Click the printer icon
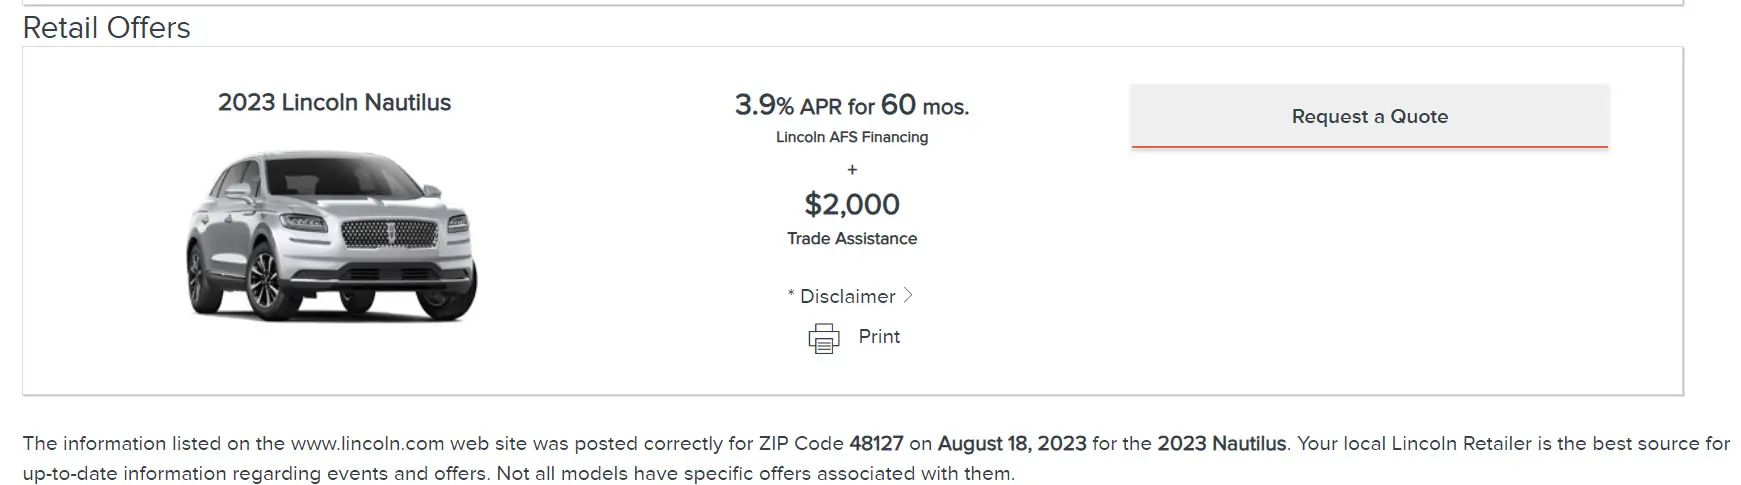Screen dimensions: 1741x485 tap(824, 338)
